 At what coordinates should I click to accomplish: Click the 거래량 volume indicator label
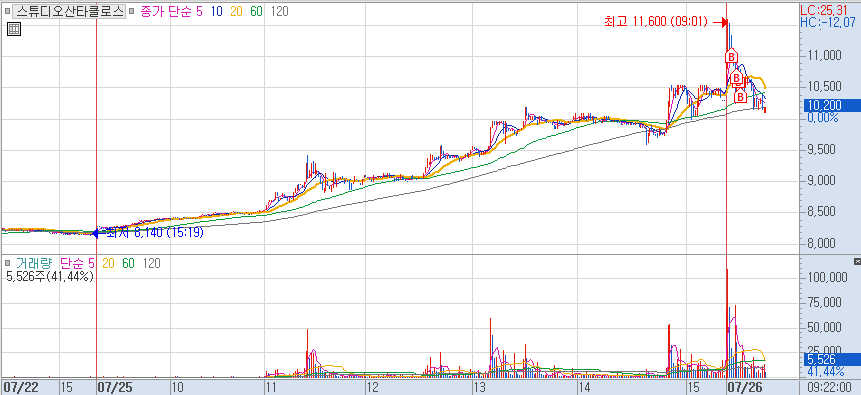(34, 264)
